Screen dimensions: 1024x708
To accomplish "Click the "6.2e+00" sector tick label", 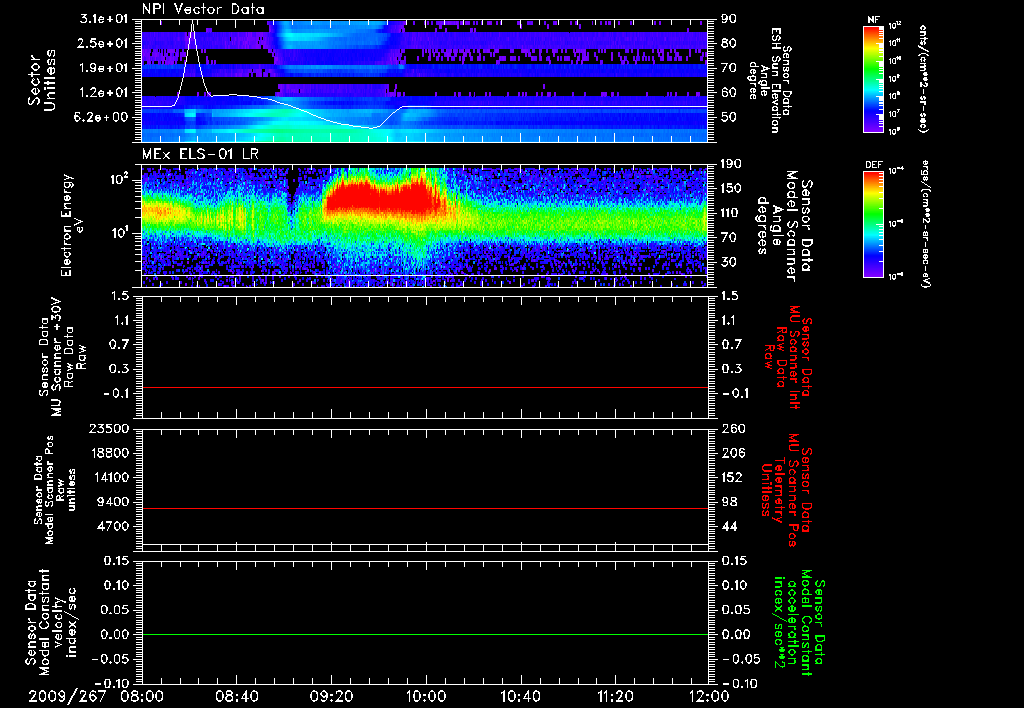I will [x=103, y=117].
